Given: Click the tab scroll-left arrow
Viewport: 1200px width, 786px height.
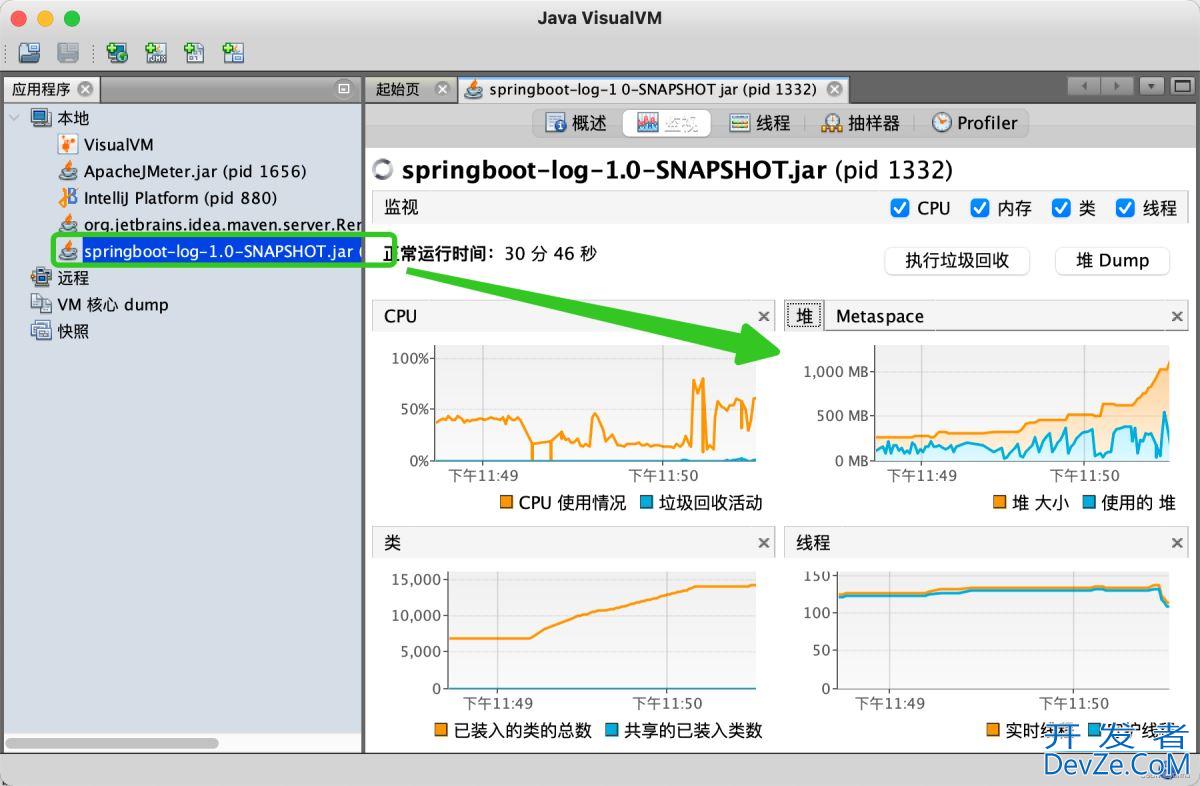Looking at the screenshot, I should pos(1084,87).
